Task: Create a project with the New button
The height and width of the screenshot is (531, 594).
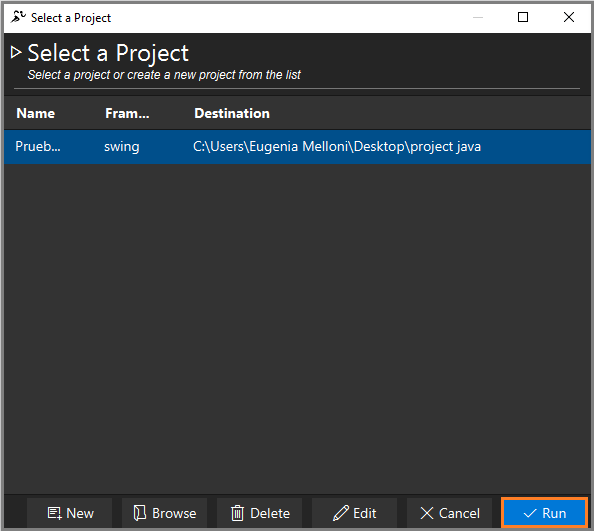Action: point(70,514)
